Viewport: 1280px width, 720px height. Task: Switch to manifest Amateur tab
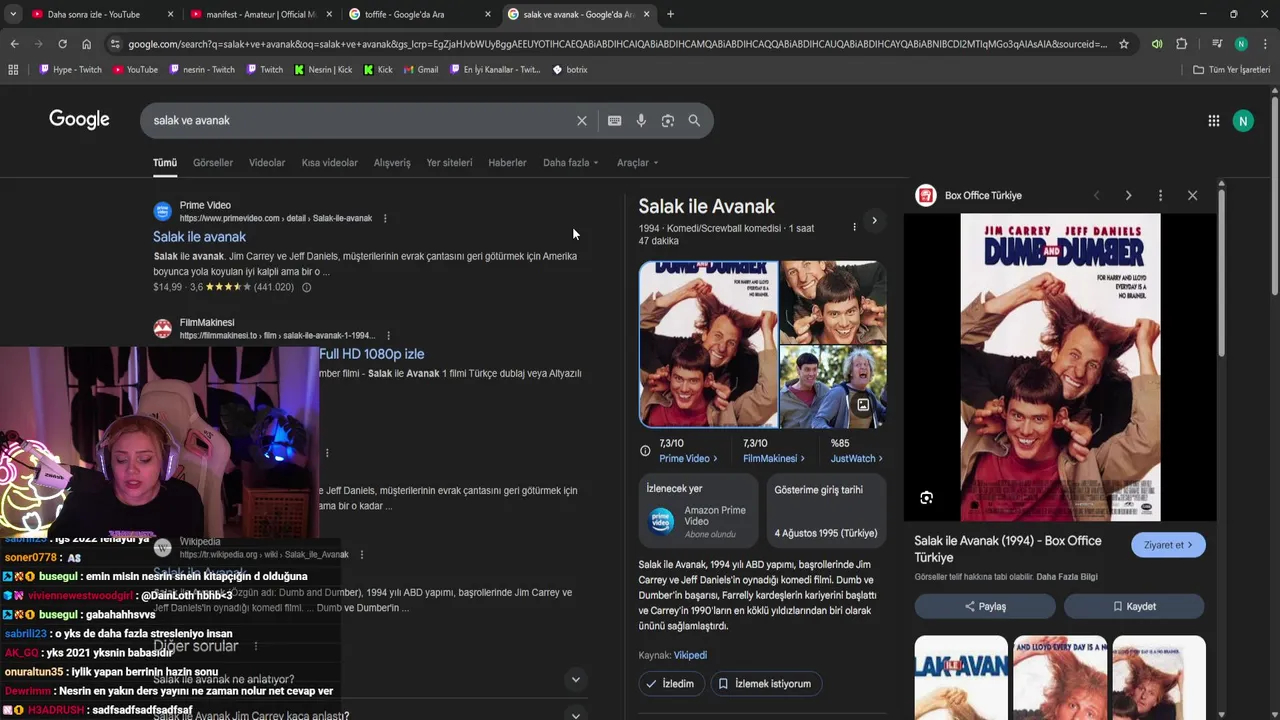[260, 14]
